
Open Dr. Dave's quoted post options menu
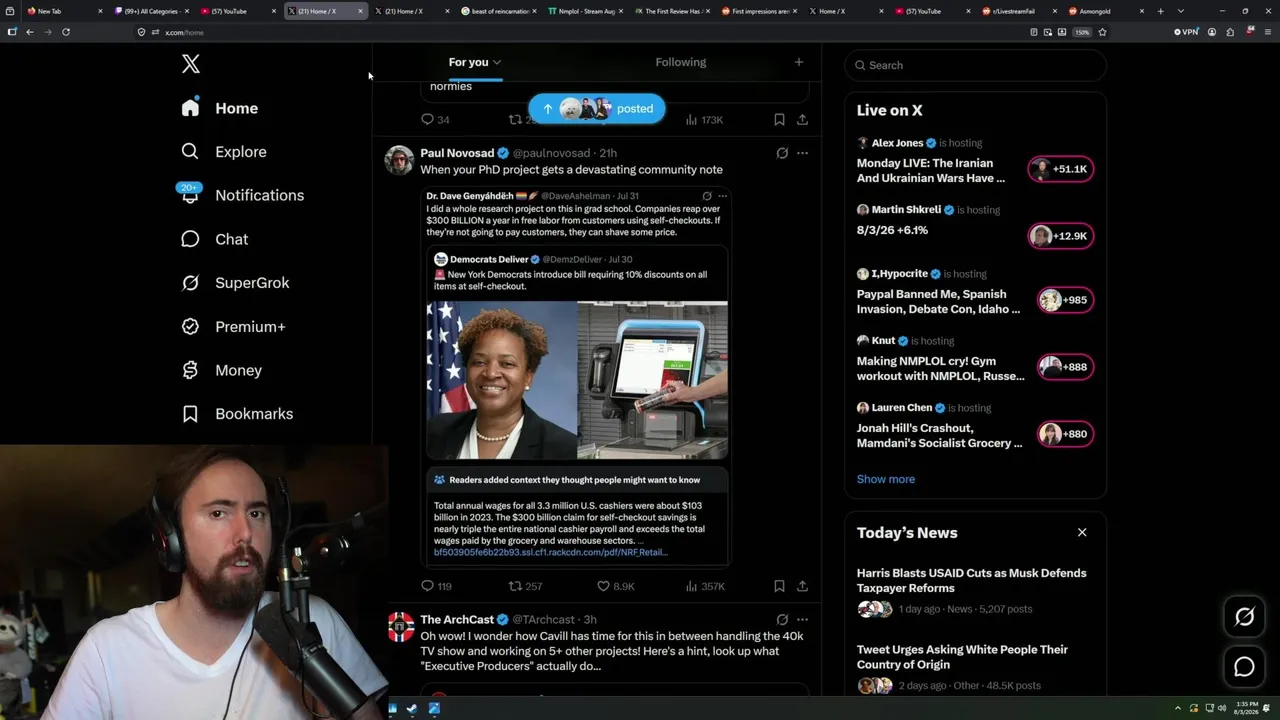coord(723,196)
